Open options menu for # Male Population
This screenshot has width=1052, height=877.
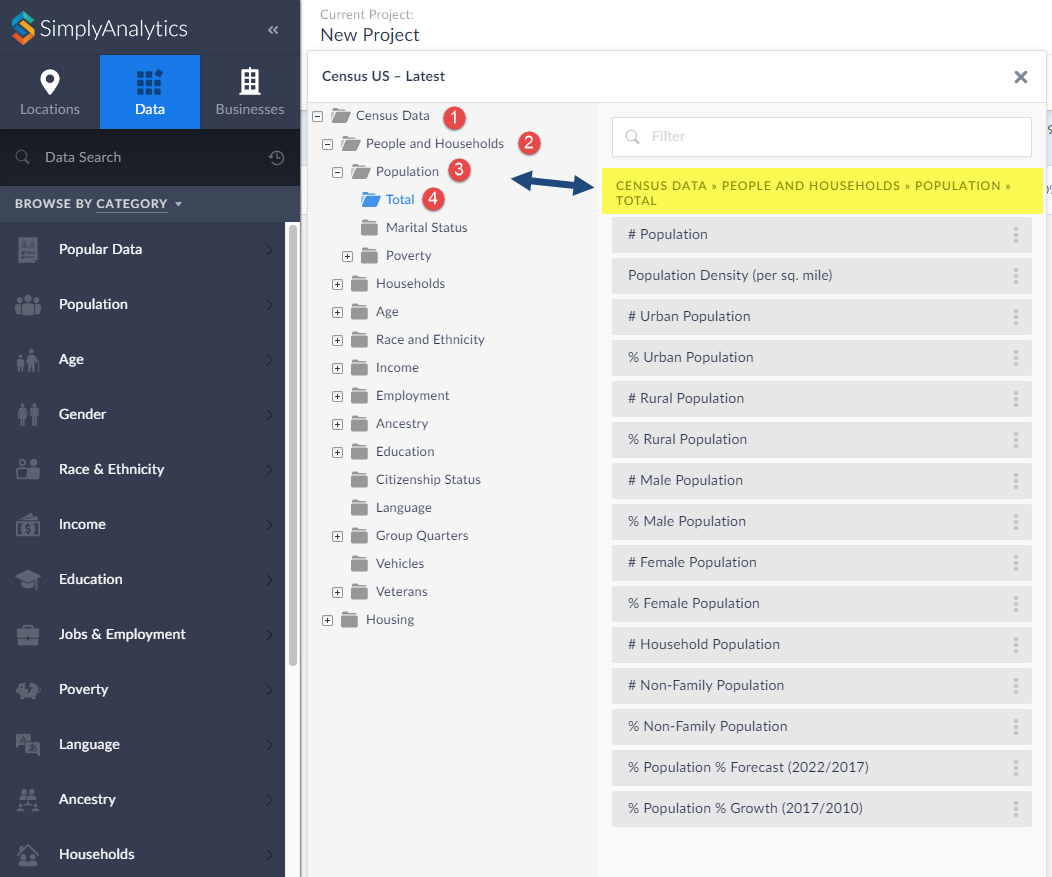1016,480
